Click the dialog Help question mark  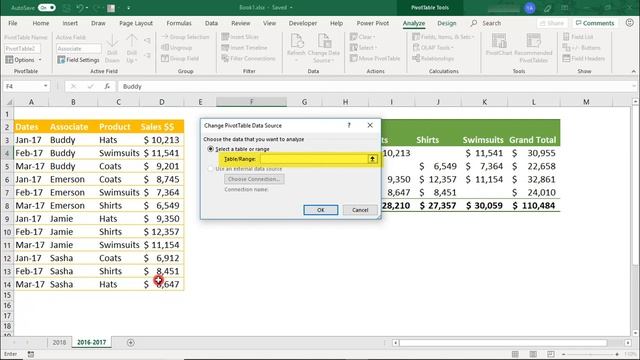(x=349, y=125)
